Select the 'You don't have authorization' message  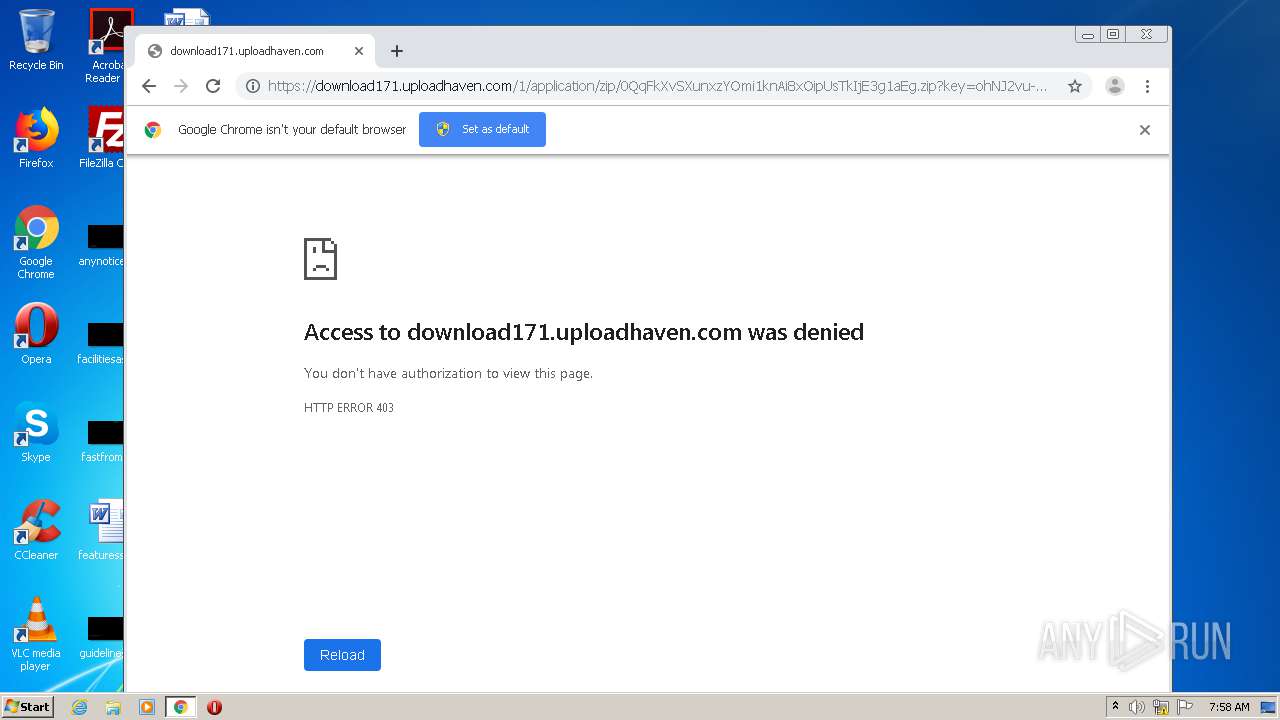pos(448,373)
